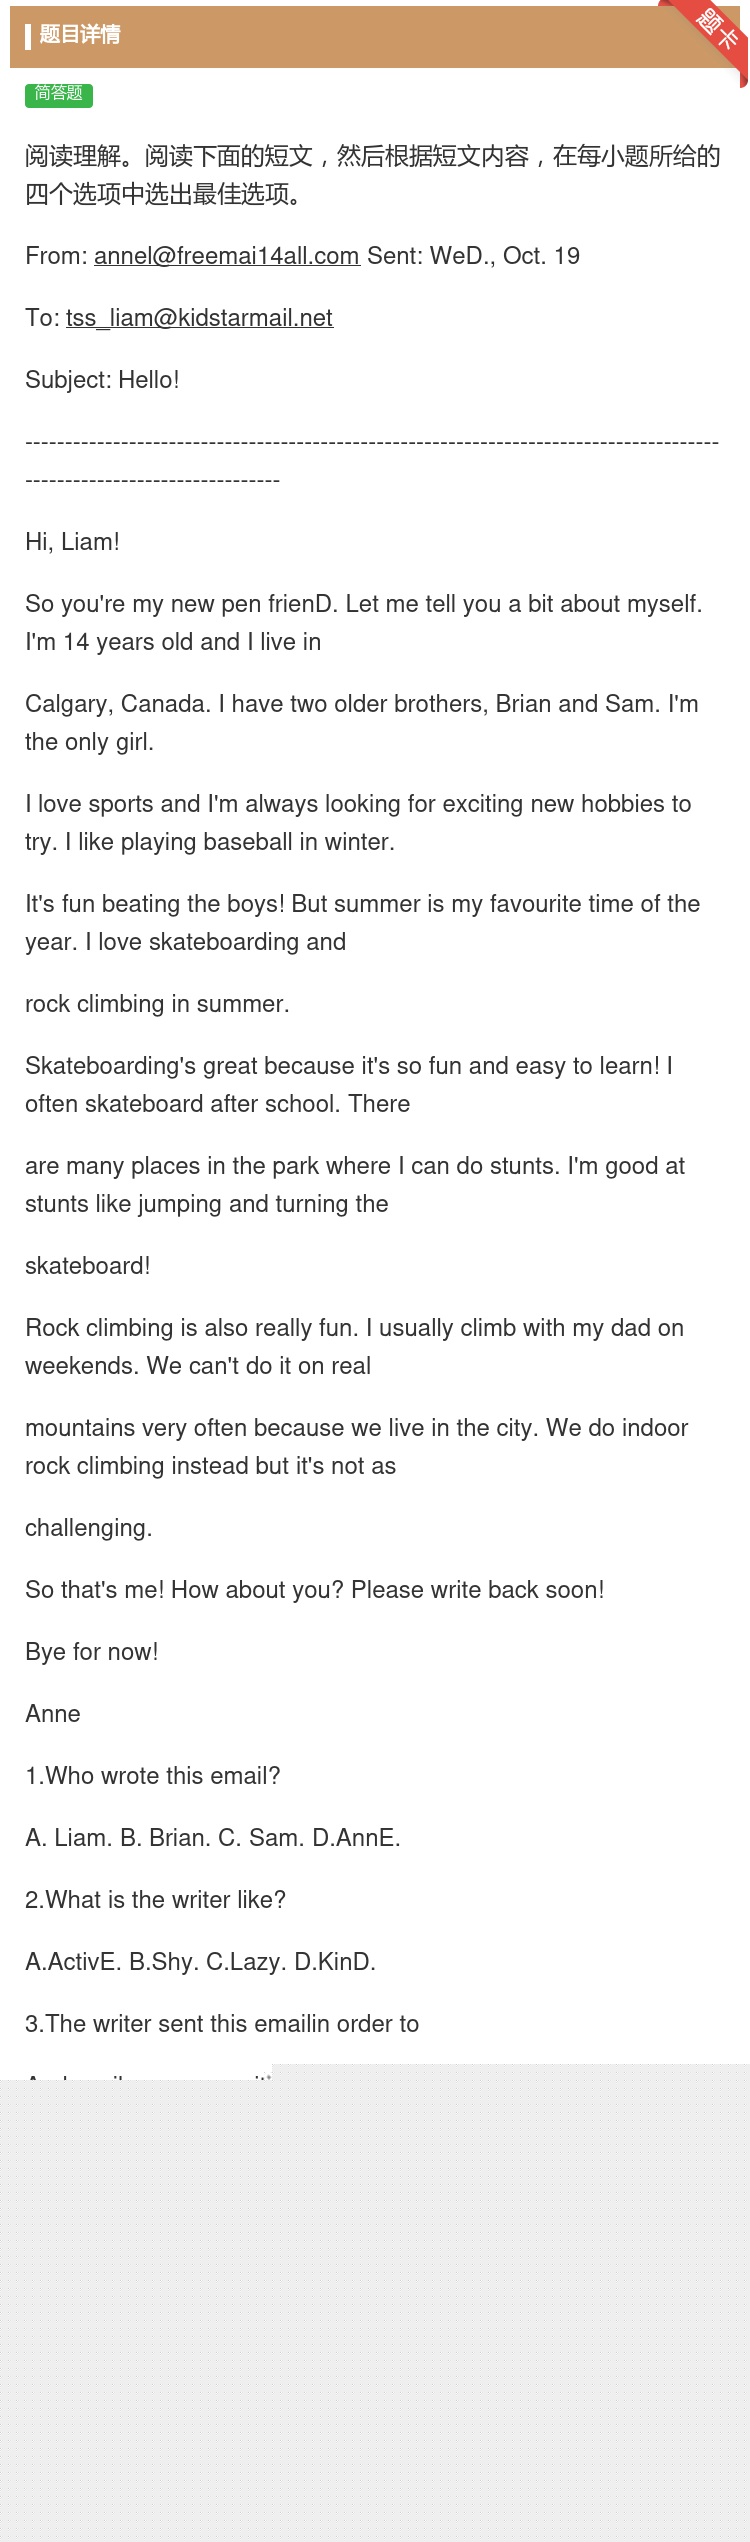
Task: Click question 2.What is the writer like?
Action: (155, 1900)
